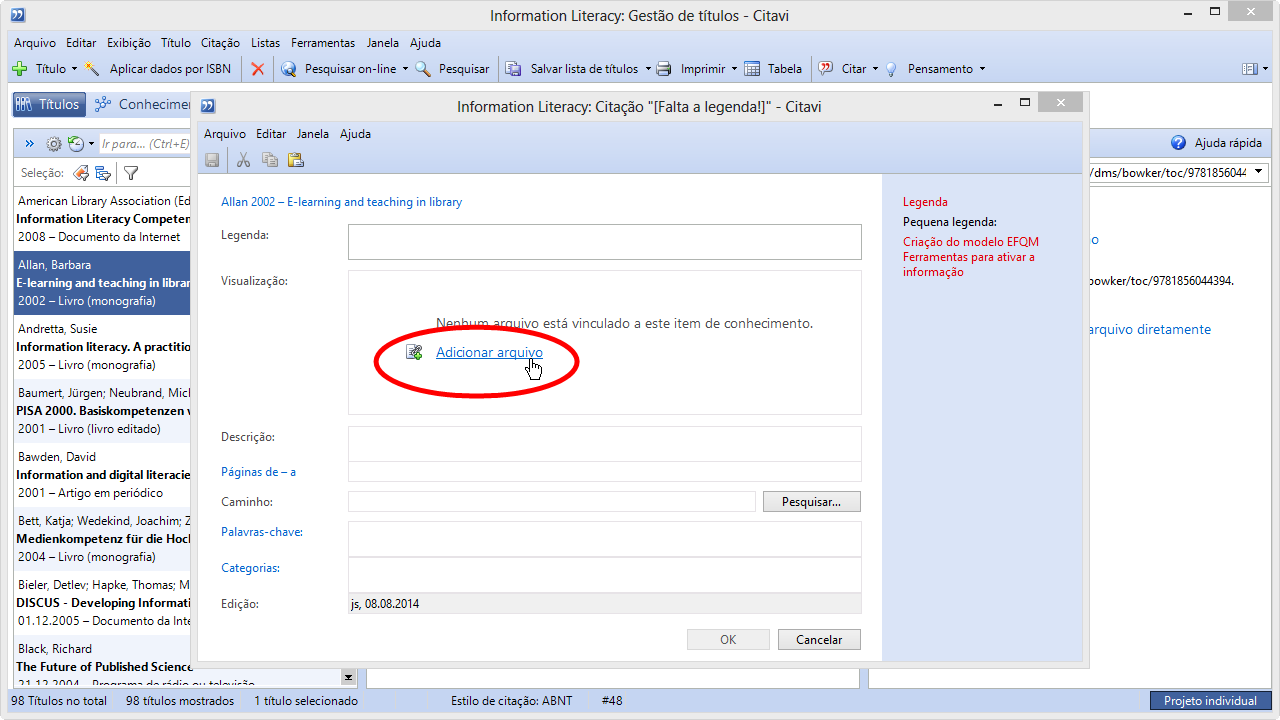Select American Library Association entry
1280x720 pixels.
pyautogui.click(x=102, y=219)
